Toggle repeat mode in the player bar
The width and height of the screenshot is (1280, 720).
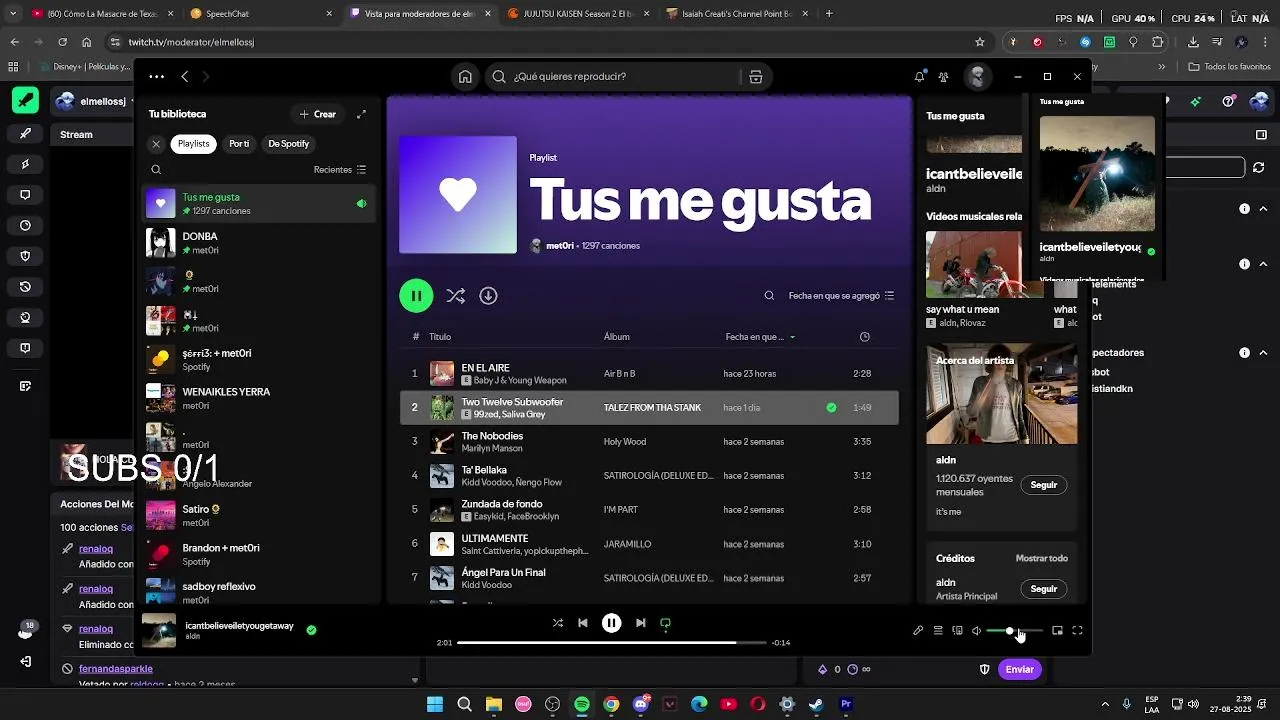click(665, 623)
